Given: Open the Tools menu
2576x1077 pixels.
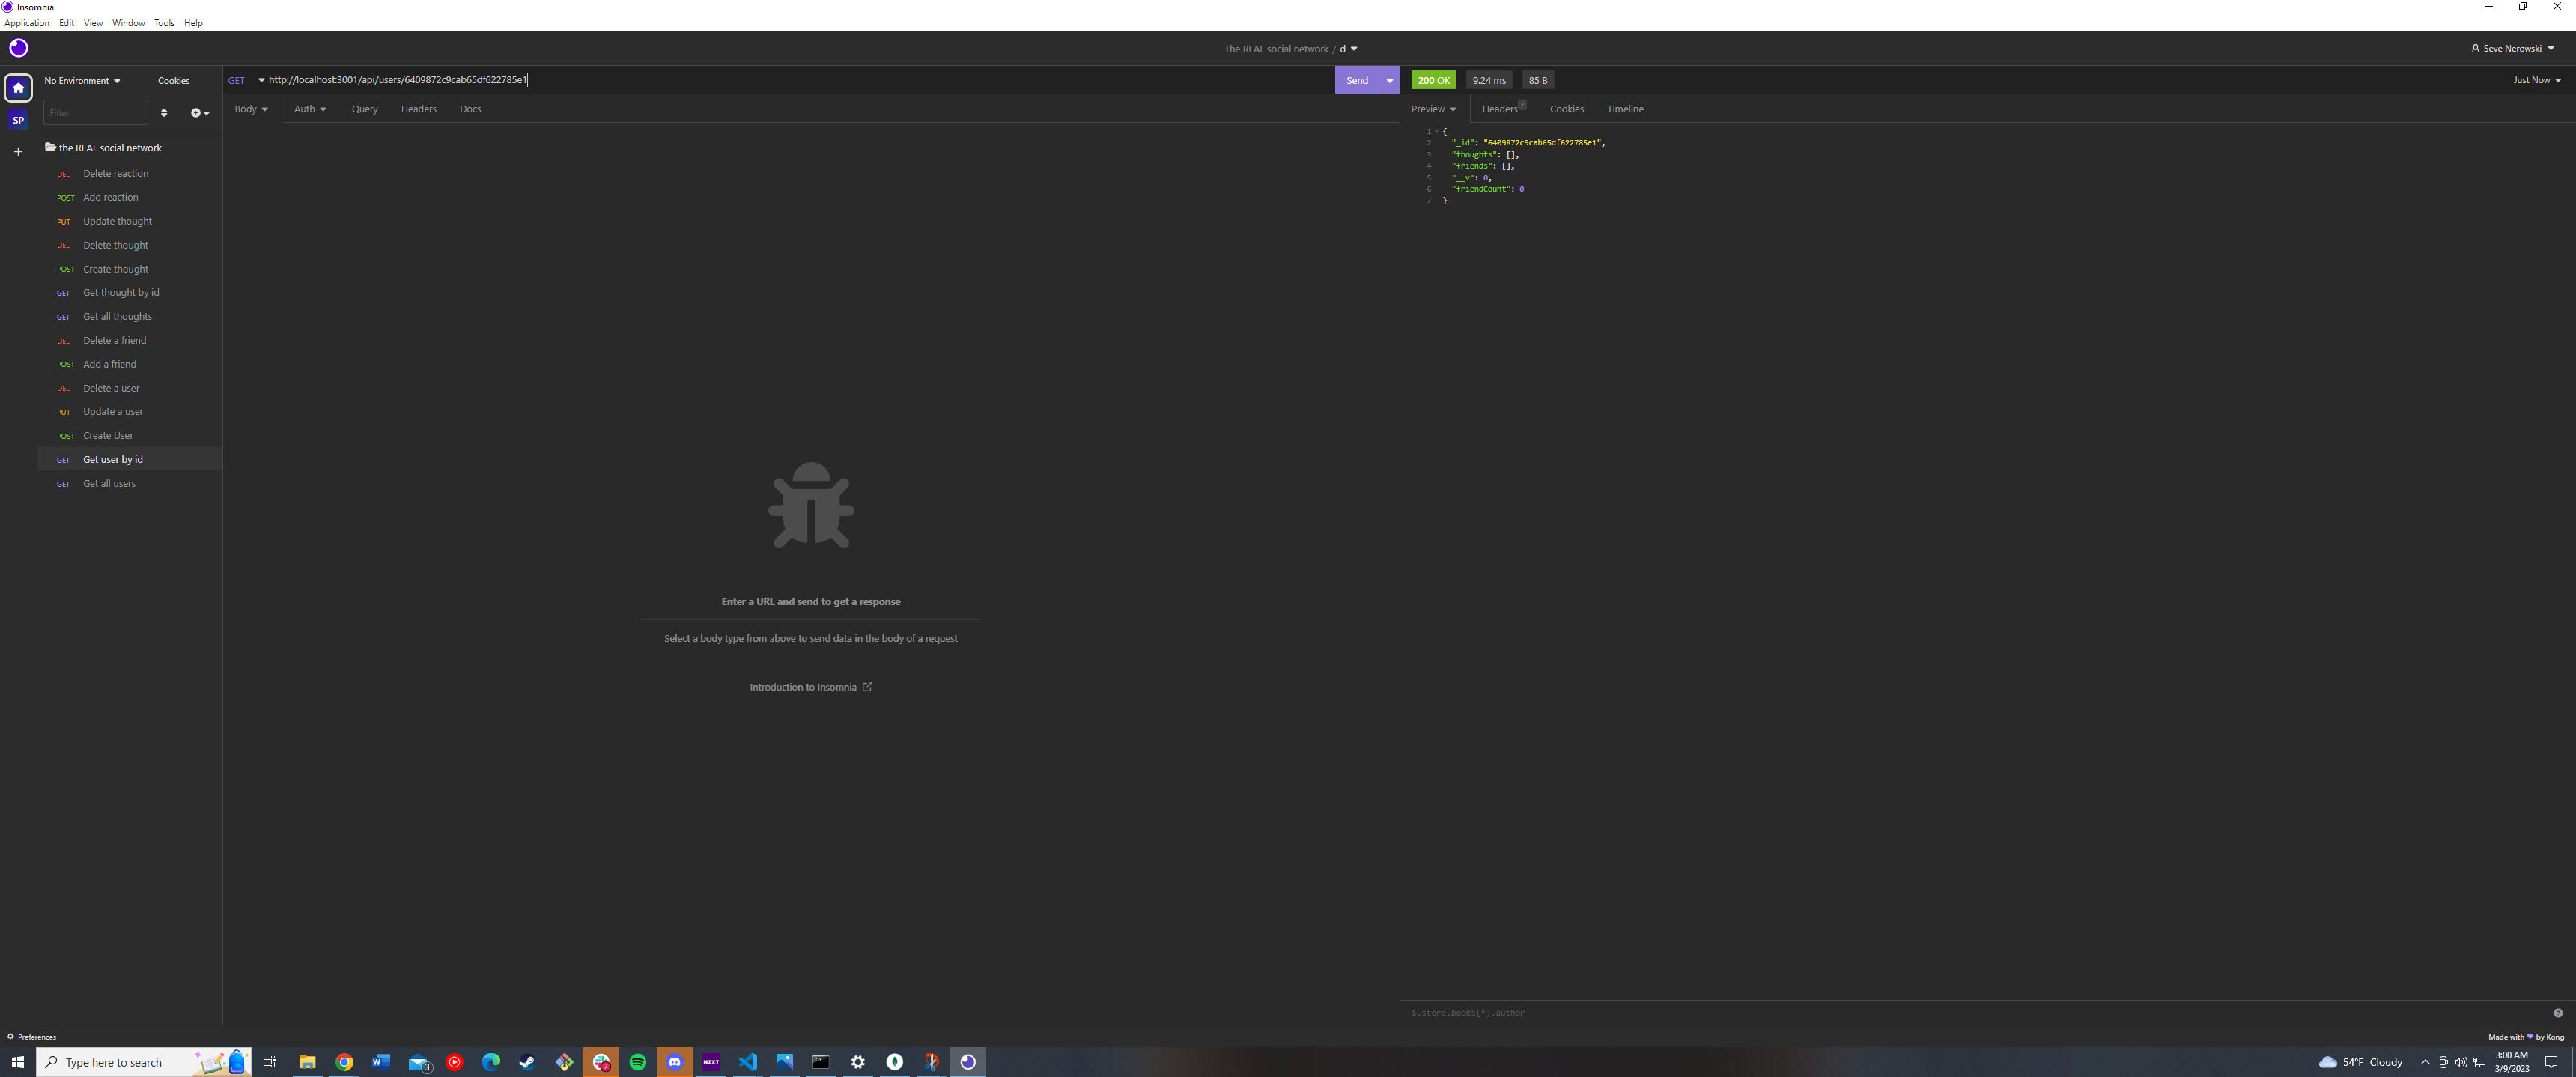Looking at the screenshot, I should (164, 23).
